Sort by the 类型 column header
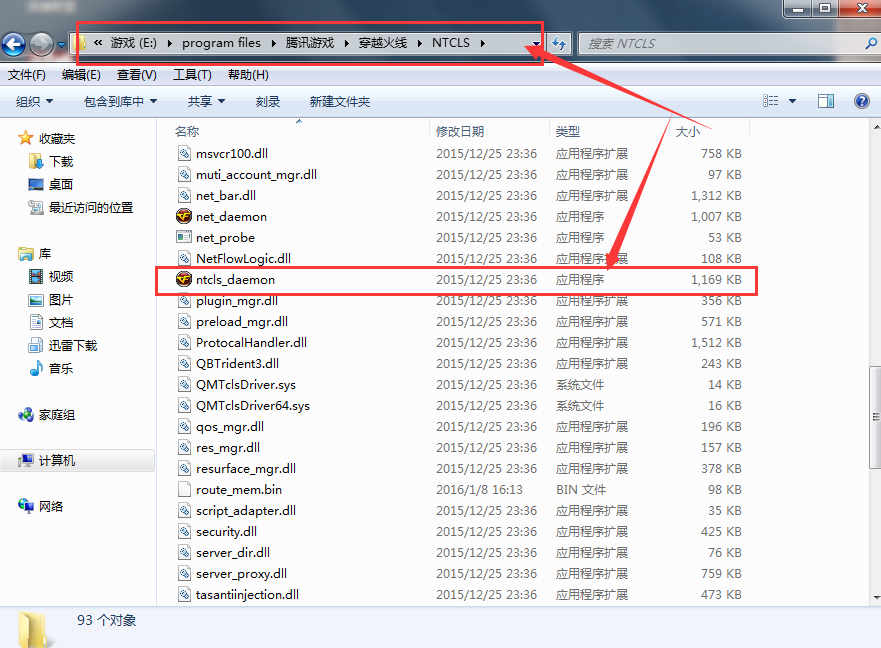The height and width of the screenshot is (648, 881). tap(567, 132)
